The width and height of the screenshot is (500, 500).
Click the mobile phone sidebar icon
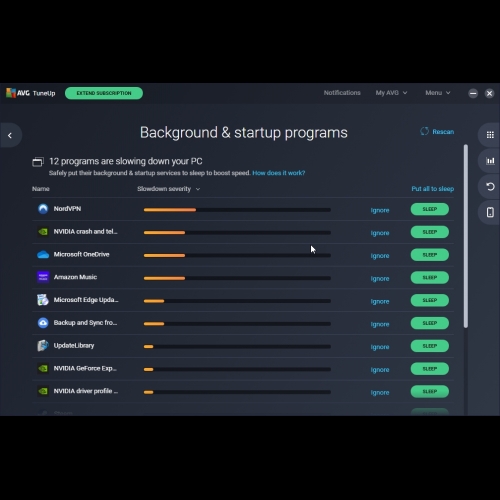[x=490, y=212]
